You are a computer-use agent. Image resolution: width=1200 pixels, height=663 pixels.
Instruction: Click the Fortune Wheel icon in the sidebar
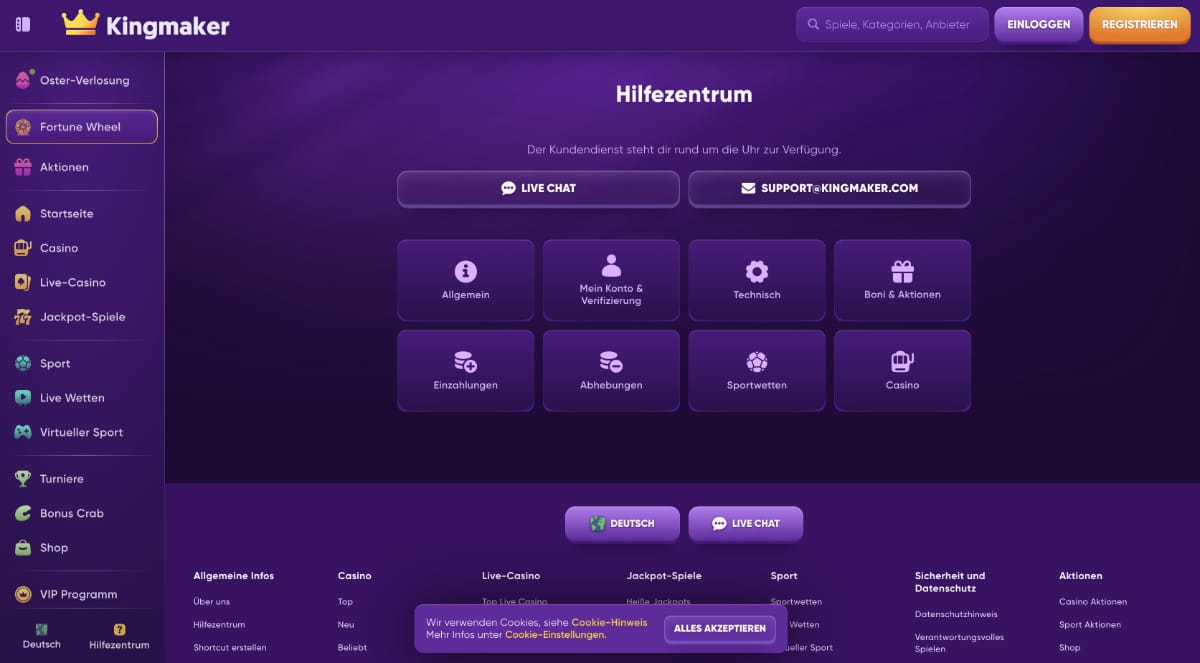pyautogui.click(x=23, y=127)
